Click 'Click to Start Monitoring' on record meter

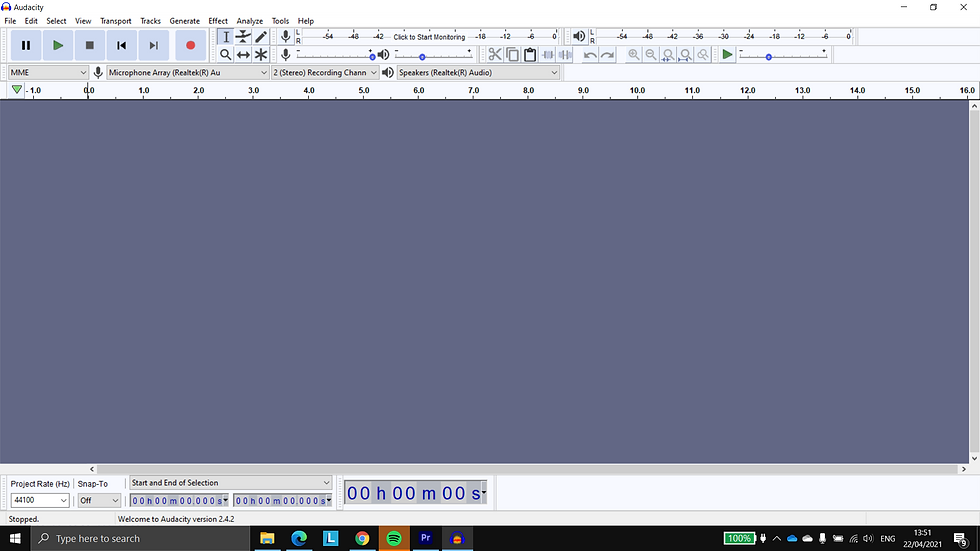click(x=429, y=37)
